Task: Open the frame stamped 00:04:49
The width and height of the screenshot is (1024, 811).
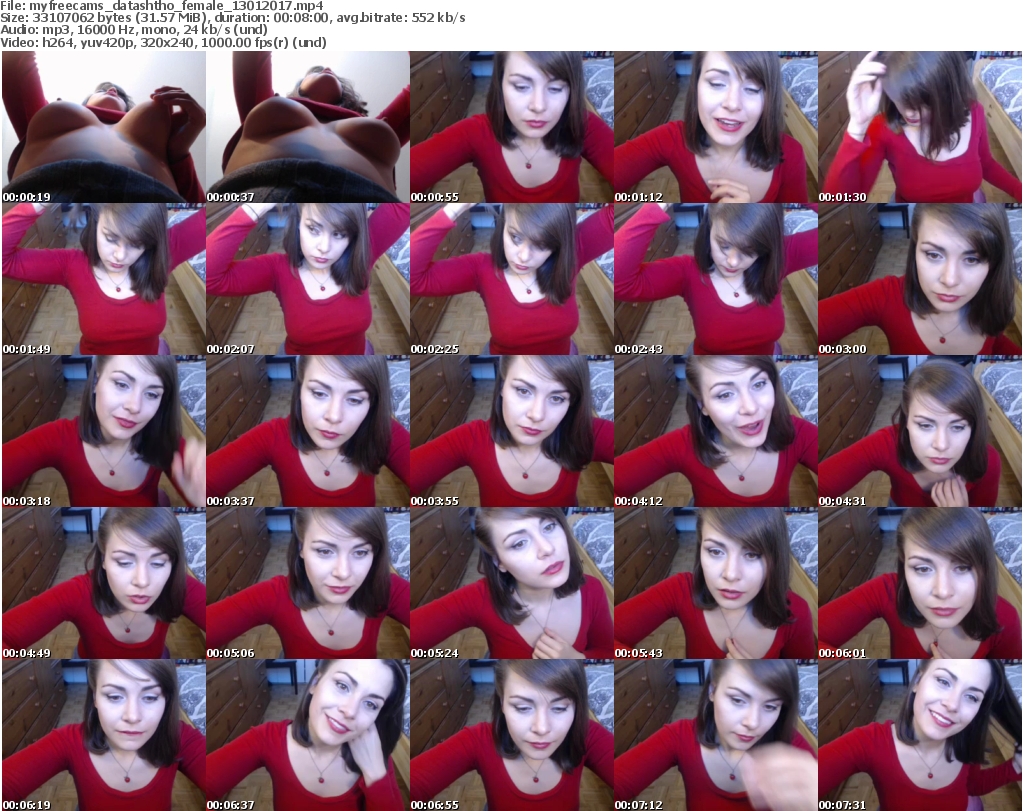Action: click(x=104, y=584)
